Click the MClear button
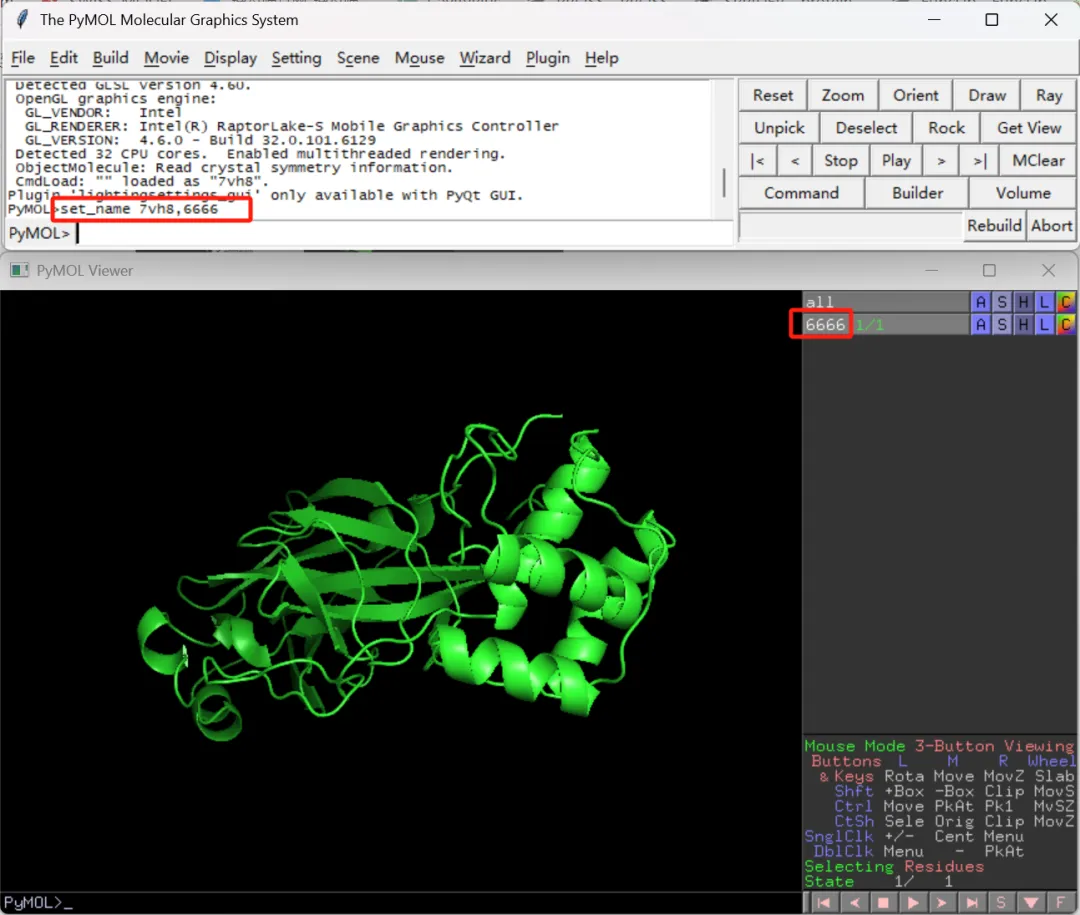The image size is (1080, 915). [1037, 161]
